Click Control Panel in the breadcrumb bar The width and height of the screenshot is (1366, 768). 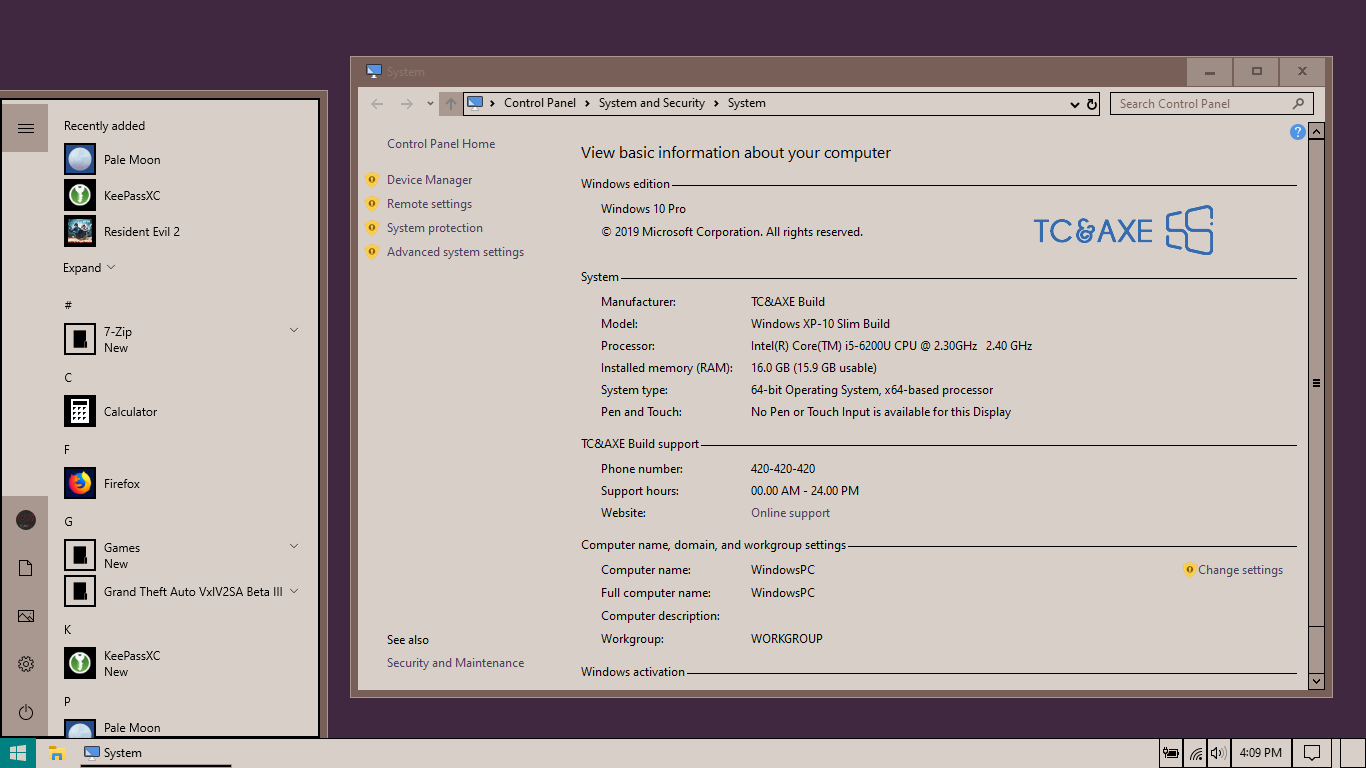click(540, 103)
